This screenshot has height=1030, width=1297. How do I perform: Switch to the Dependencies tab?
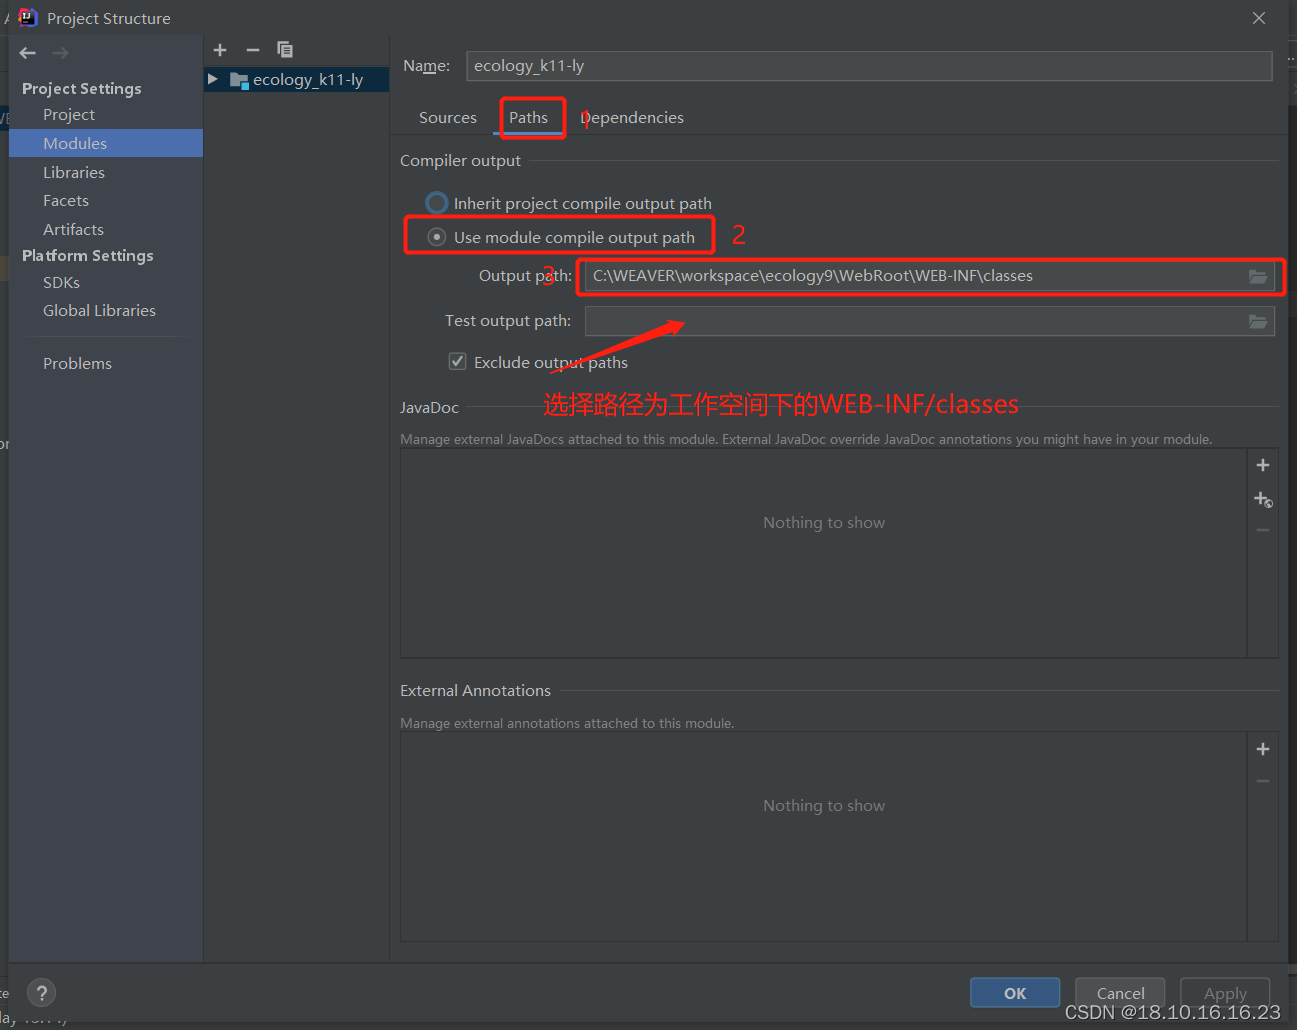[x=632, y=117]
